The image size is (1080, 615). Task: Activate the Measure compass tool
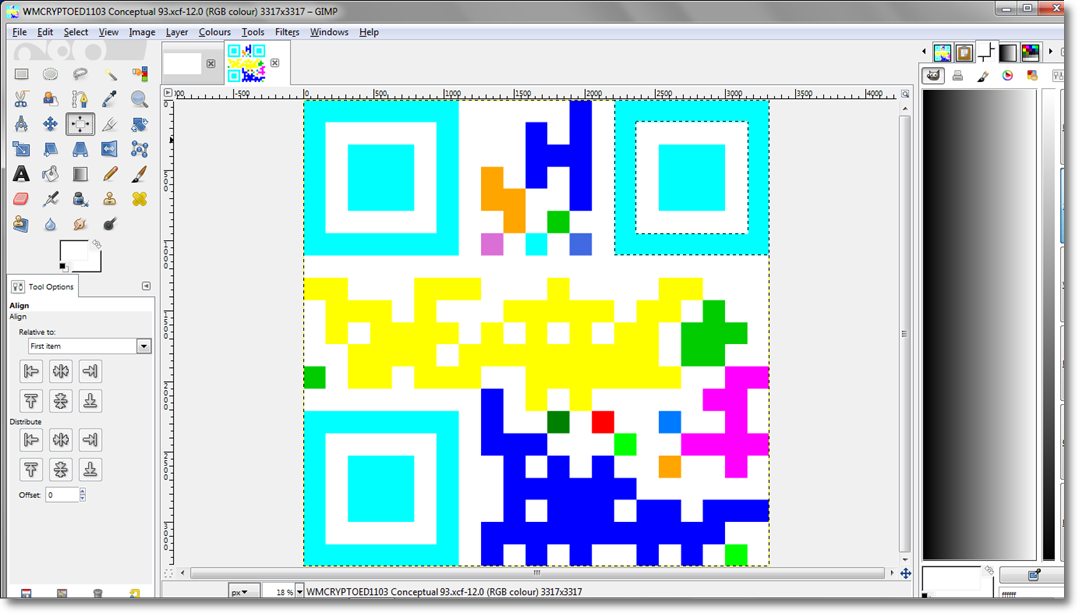coord(21,124)
